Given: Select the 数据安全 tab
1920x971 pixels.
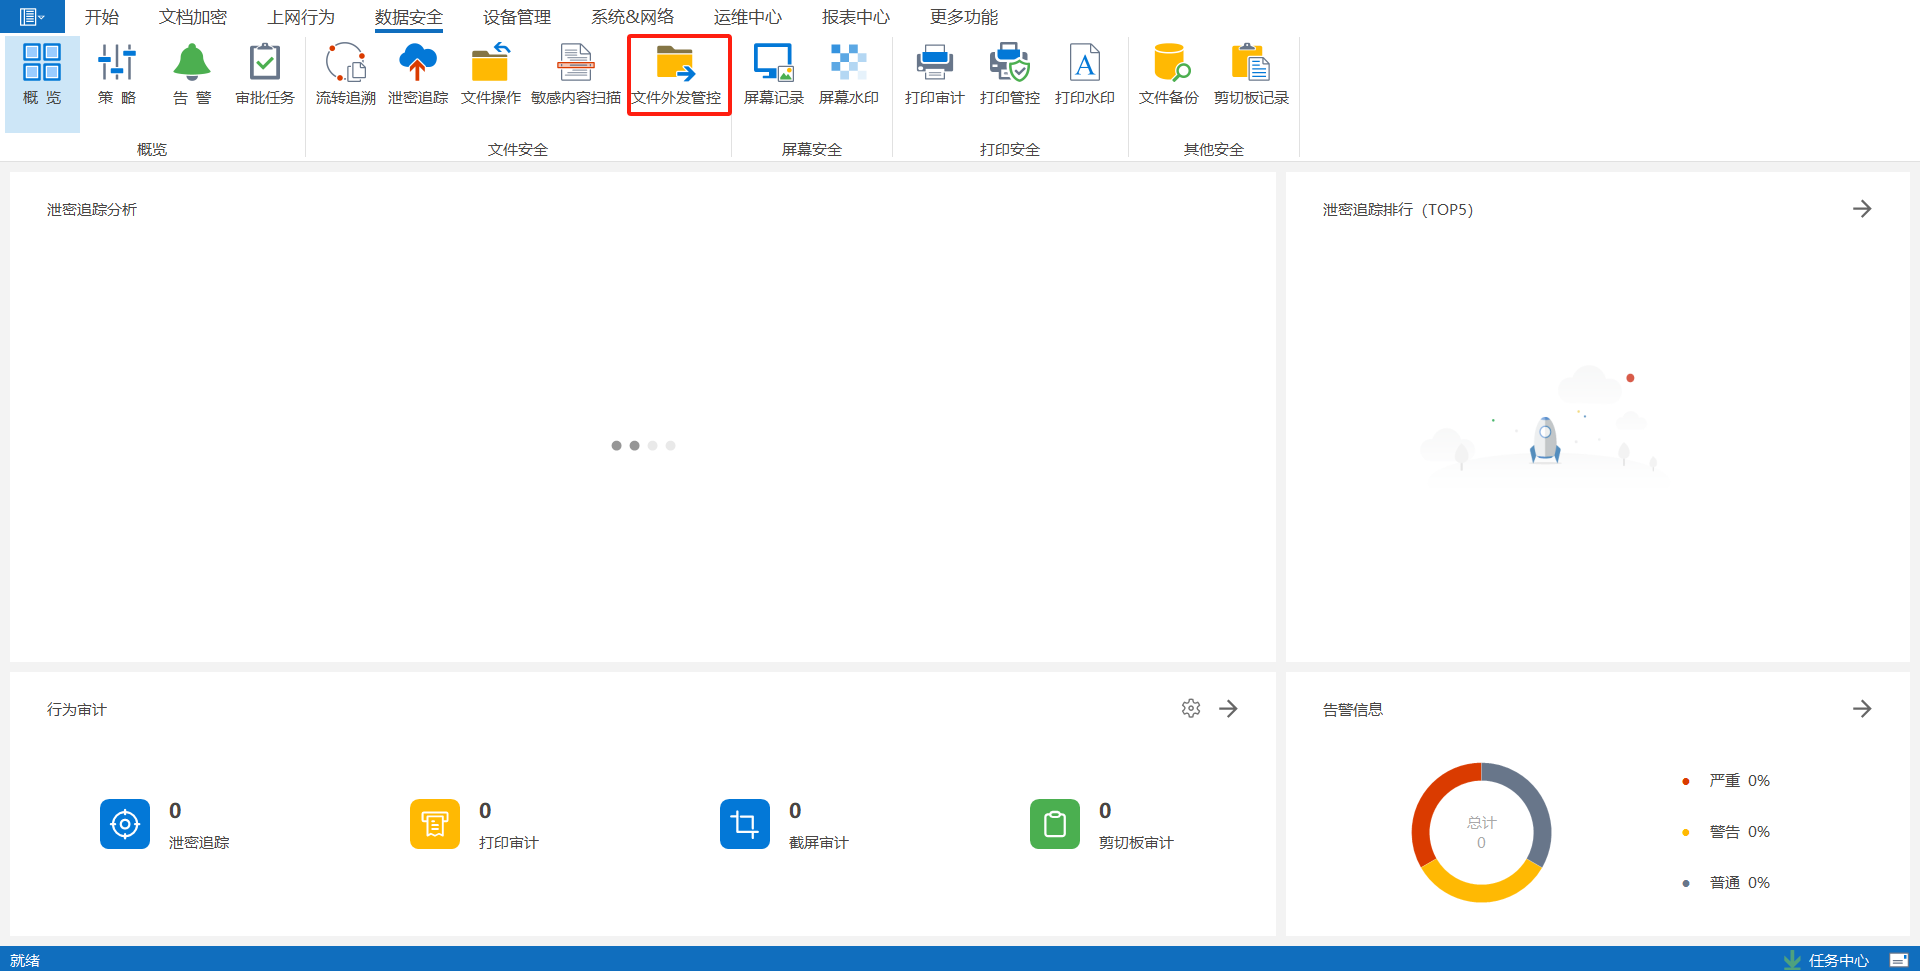Looking at the screenshot, I should (409, 17).
